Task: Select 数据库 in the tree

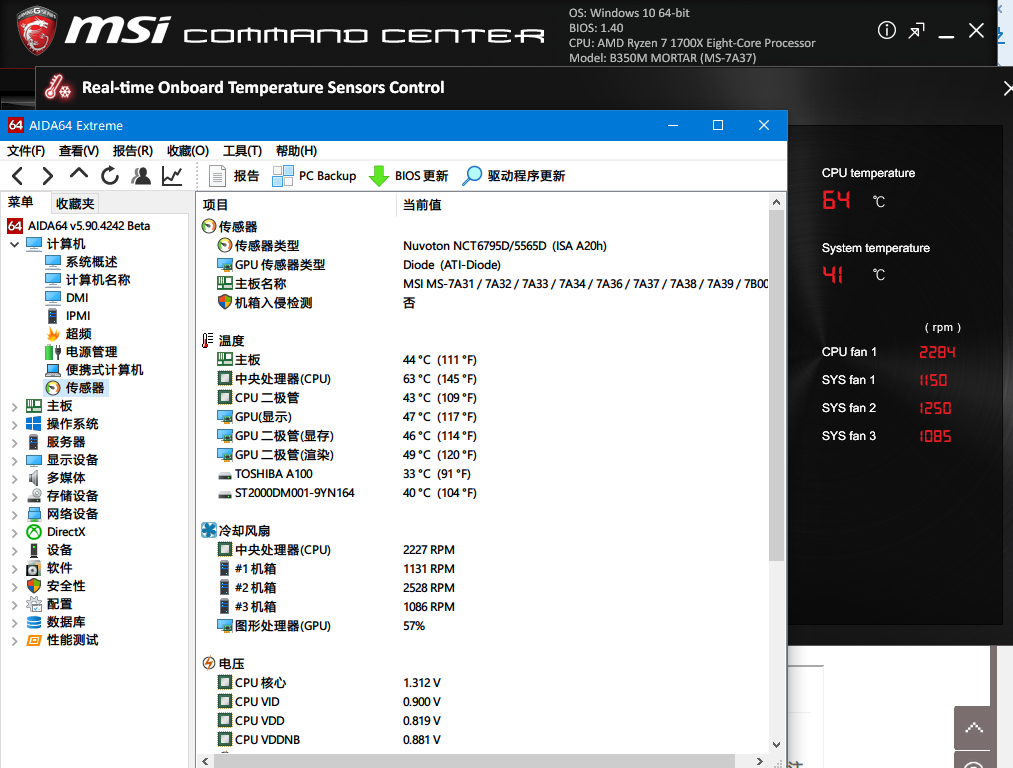Action: (x=56, y=622)
